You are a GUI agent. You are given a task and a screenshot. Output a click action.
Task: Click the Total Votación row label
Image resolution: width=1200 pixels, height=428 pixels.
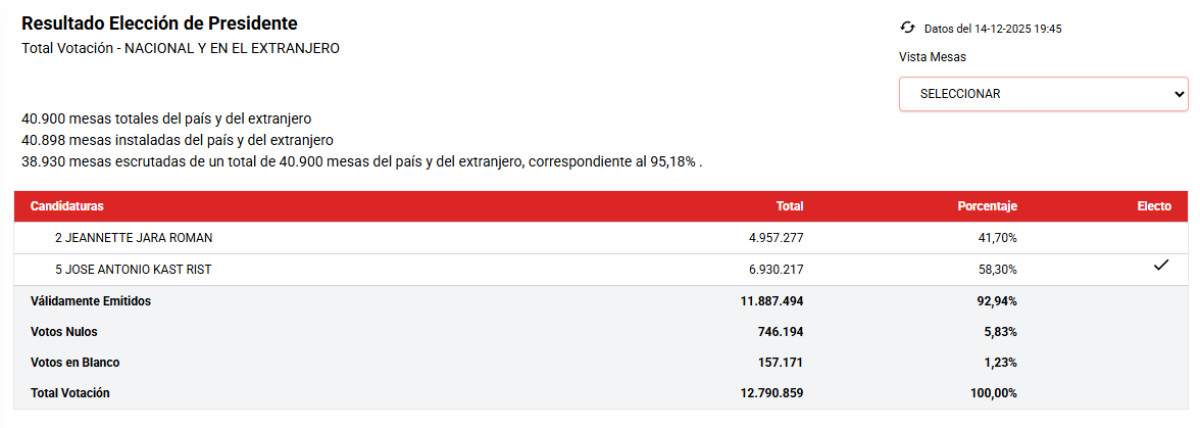pyautogui.click(x=70, y=393)
